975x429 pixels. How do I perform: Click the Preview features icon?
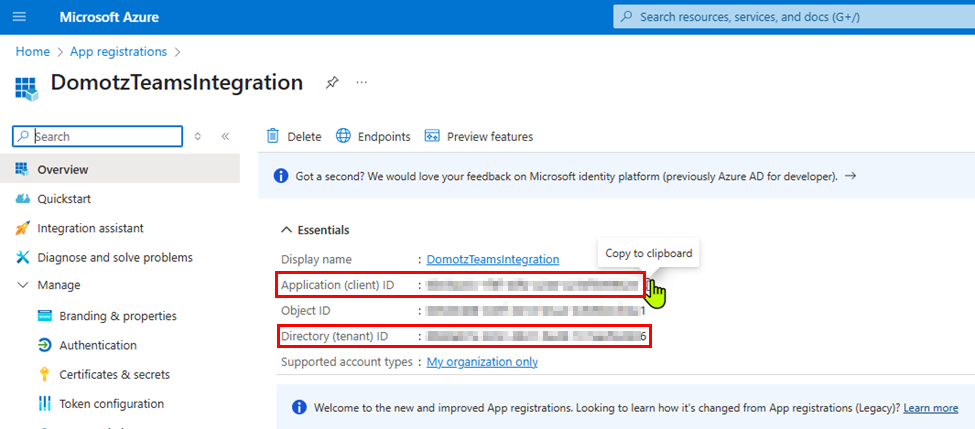coord(432,136)
